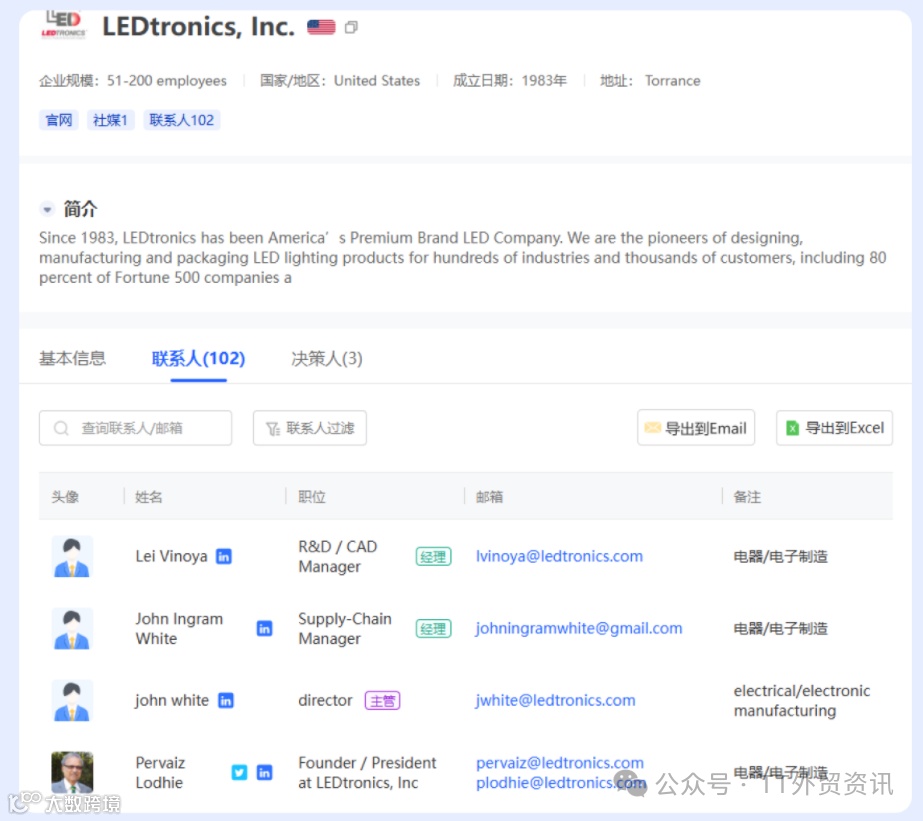Click pervaiz@ledtronics.com email link
The height and width of the screenshot is (821, 923).
[560, 763]
